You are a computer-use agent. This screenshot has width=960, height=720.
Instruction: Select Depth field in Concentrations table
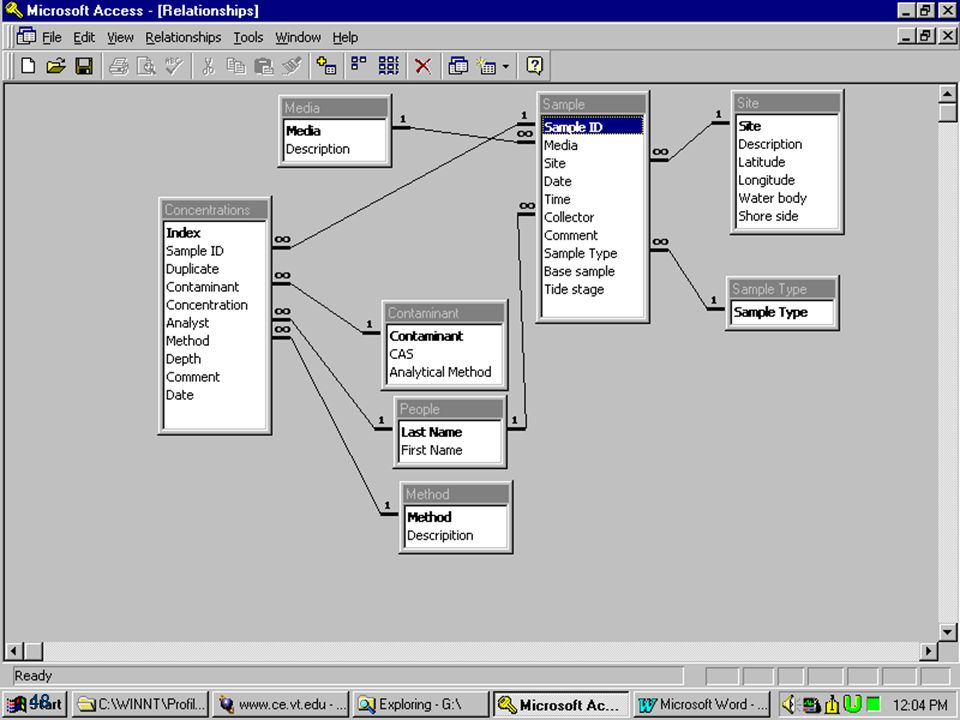pyautogui.click(x=215, y=359)
